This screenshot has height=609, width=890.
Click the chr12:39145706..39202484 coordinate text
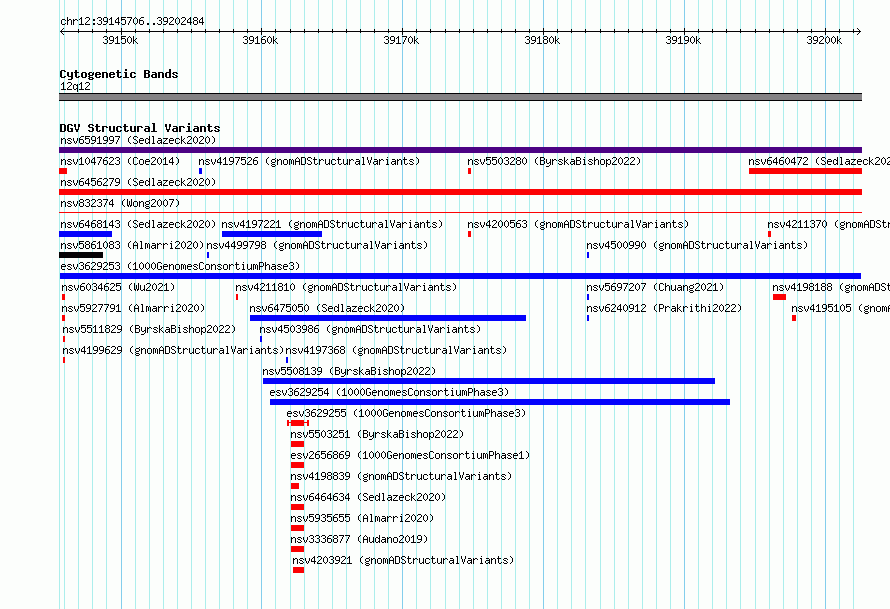132,21
